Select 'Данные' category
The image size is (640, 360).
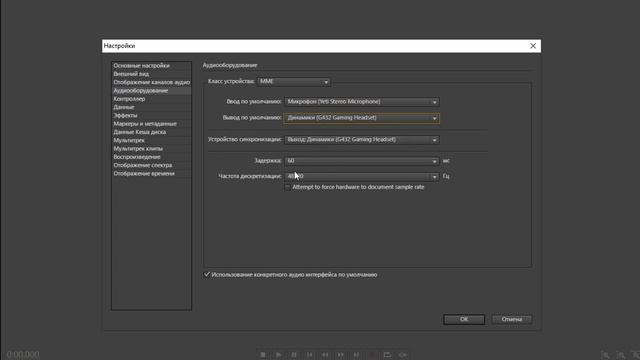click(x=151, y=107)
